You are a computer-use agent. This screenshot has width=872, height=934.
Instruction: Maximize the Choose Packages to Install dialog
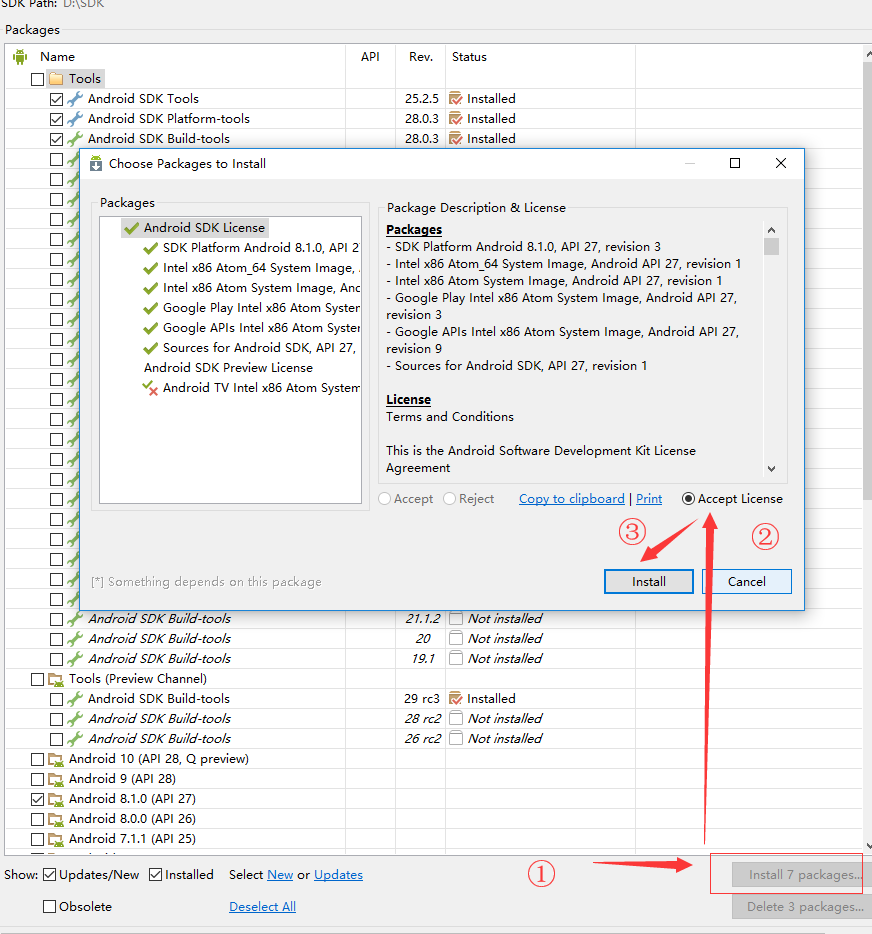coord(735,163)
